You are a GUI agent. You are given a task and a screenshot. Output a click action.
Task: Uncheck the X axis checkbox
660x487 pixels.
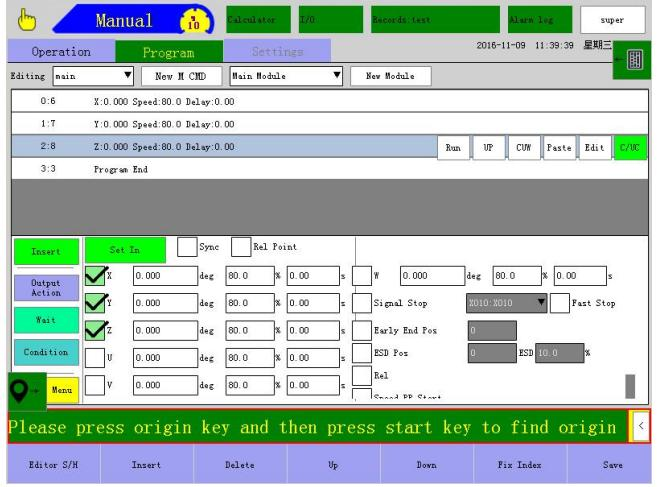coord(93,271)
